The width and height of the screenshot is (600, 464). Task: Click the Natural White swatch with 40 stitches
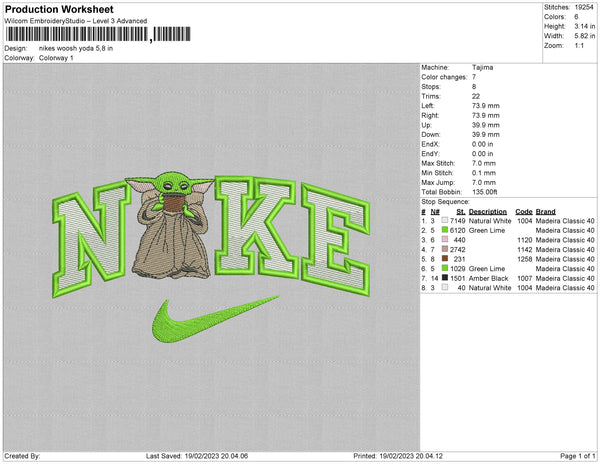point(445,287)
